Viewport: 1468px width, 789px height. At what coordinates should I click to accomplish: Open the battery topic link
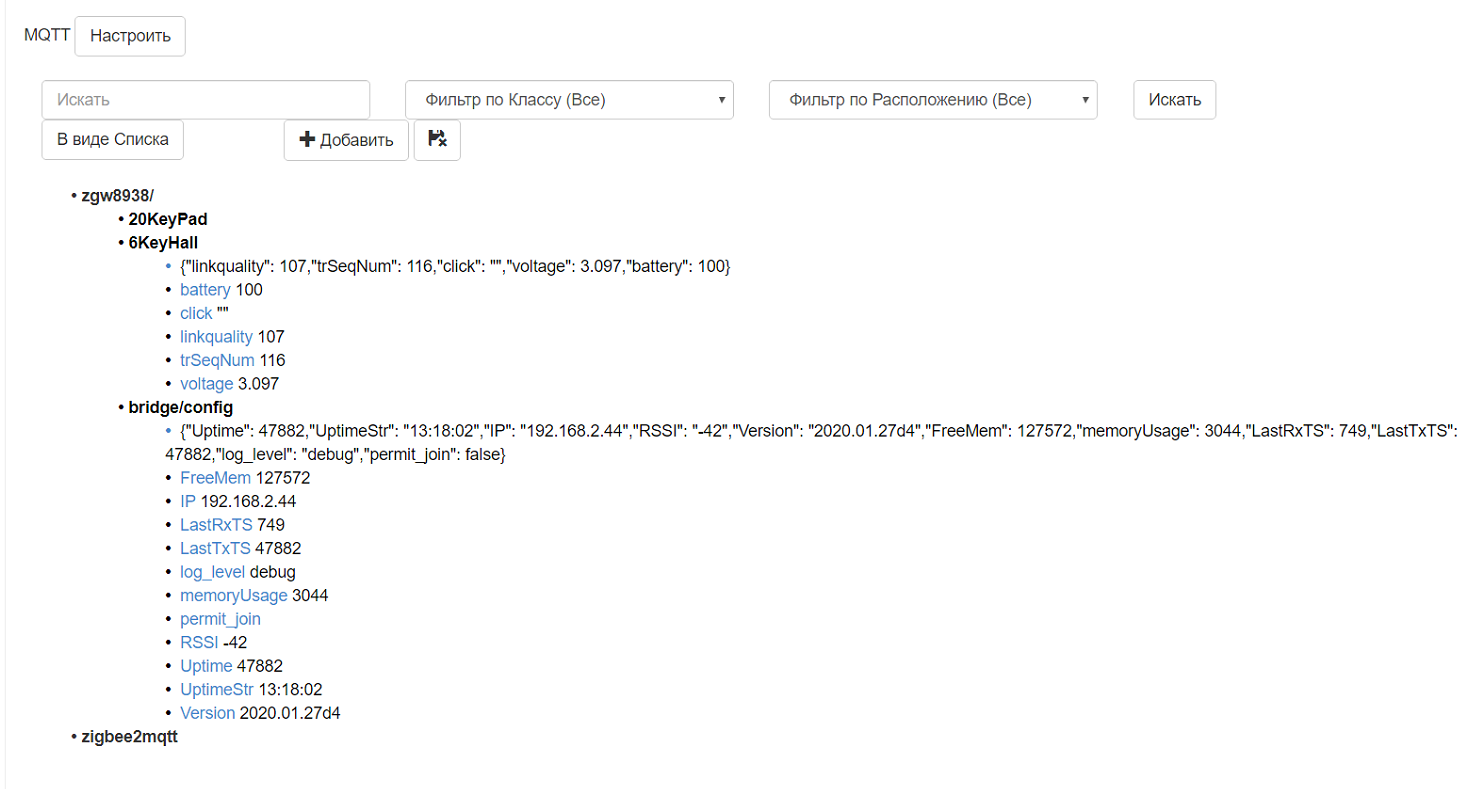click(x=205, y=289)
